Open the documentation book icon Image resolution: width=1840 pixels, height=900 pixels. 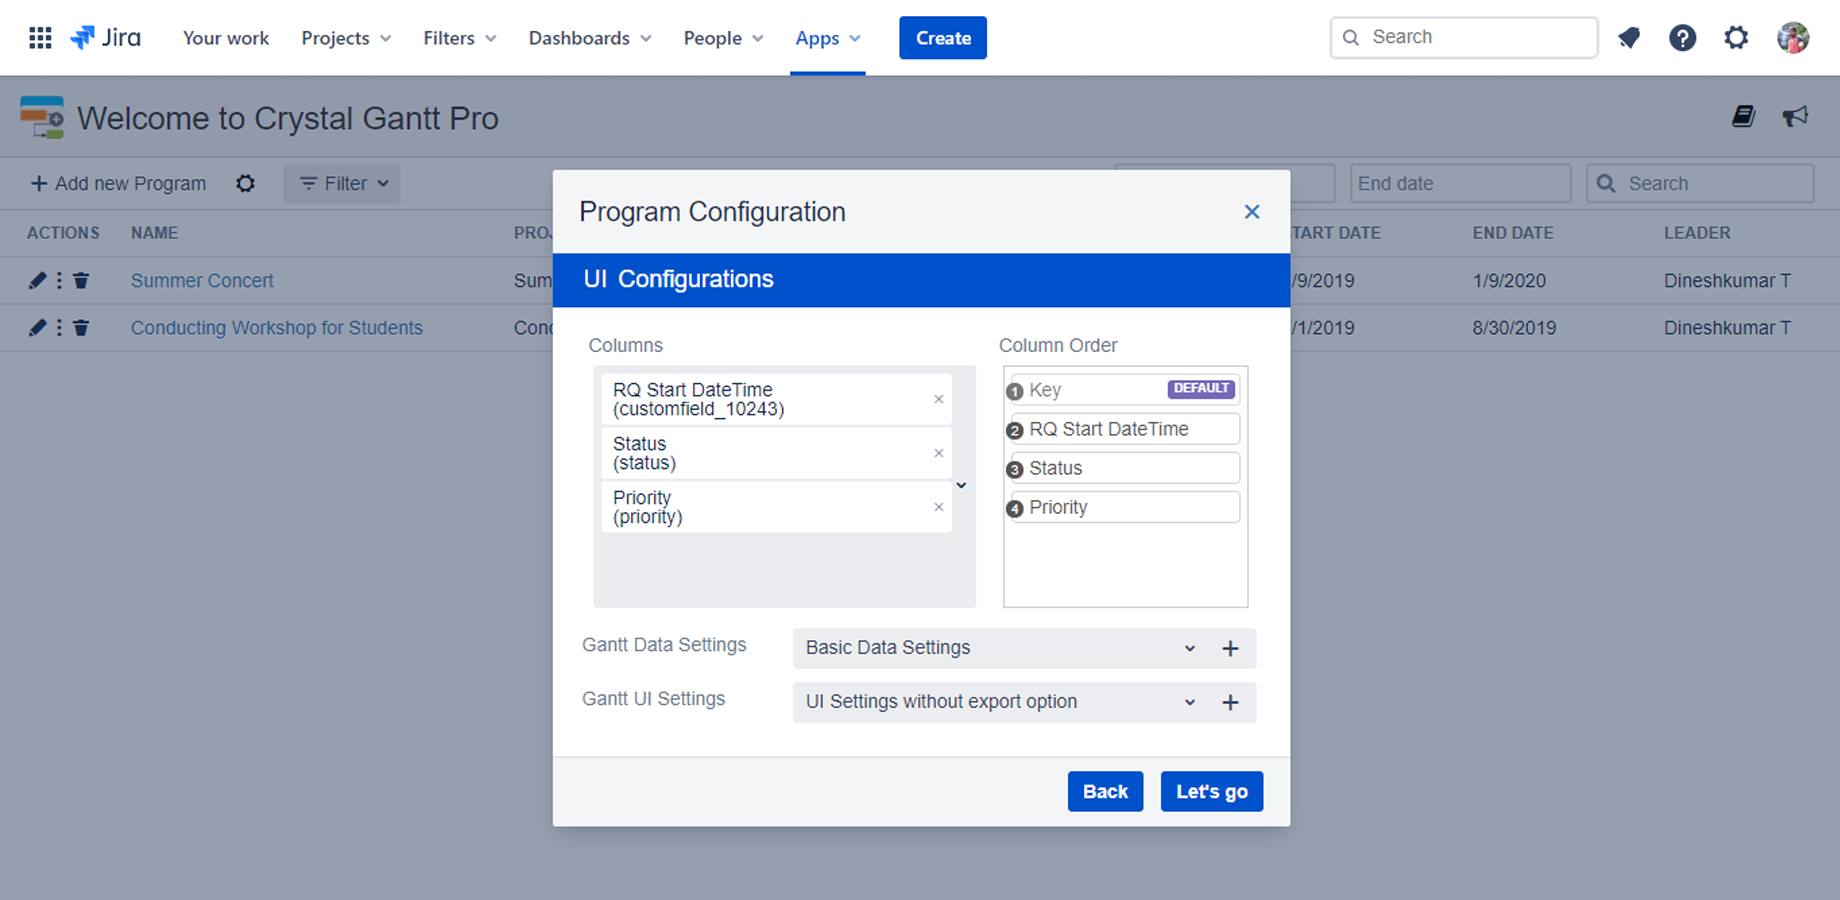(x=1743, y=117)
